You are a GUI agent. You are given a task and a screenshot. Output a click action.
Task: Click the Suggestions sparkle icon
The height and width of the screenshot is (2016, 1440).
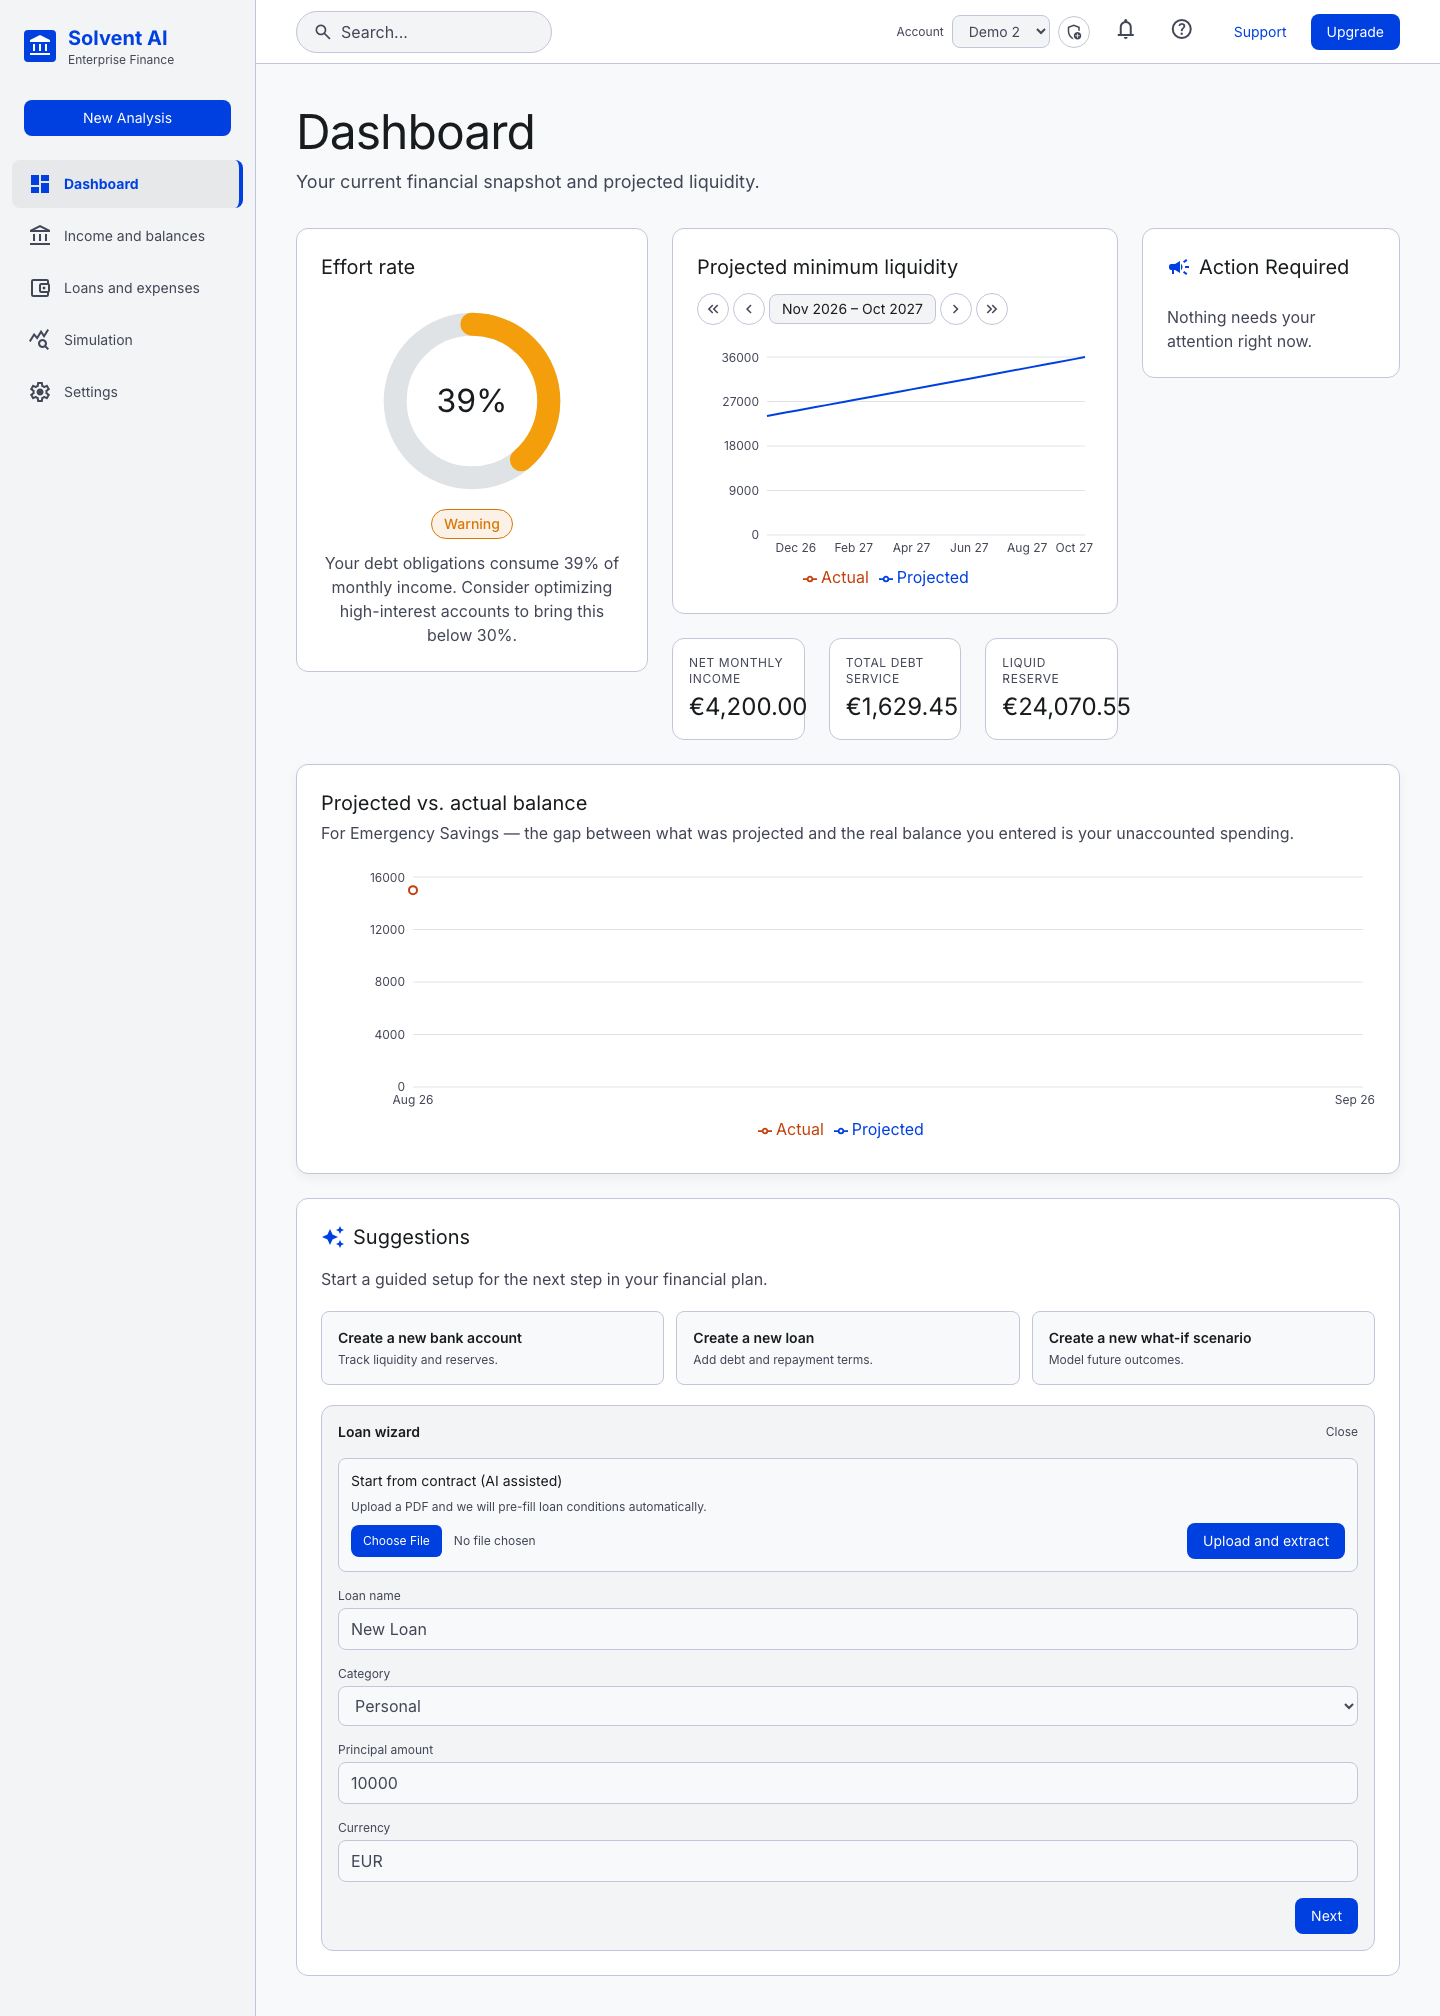[333, 1237]
